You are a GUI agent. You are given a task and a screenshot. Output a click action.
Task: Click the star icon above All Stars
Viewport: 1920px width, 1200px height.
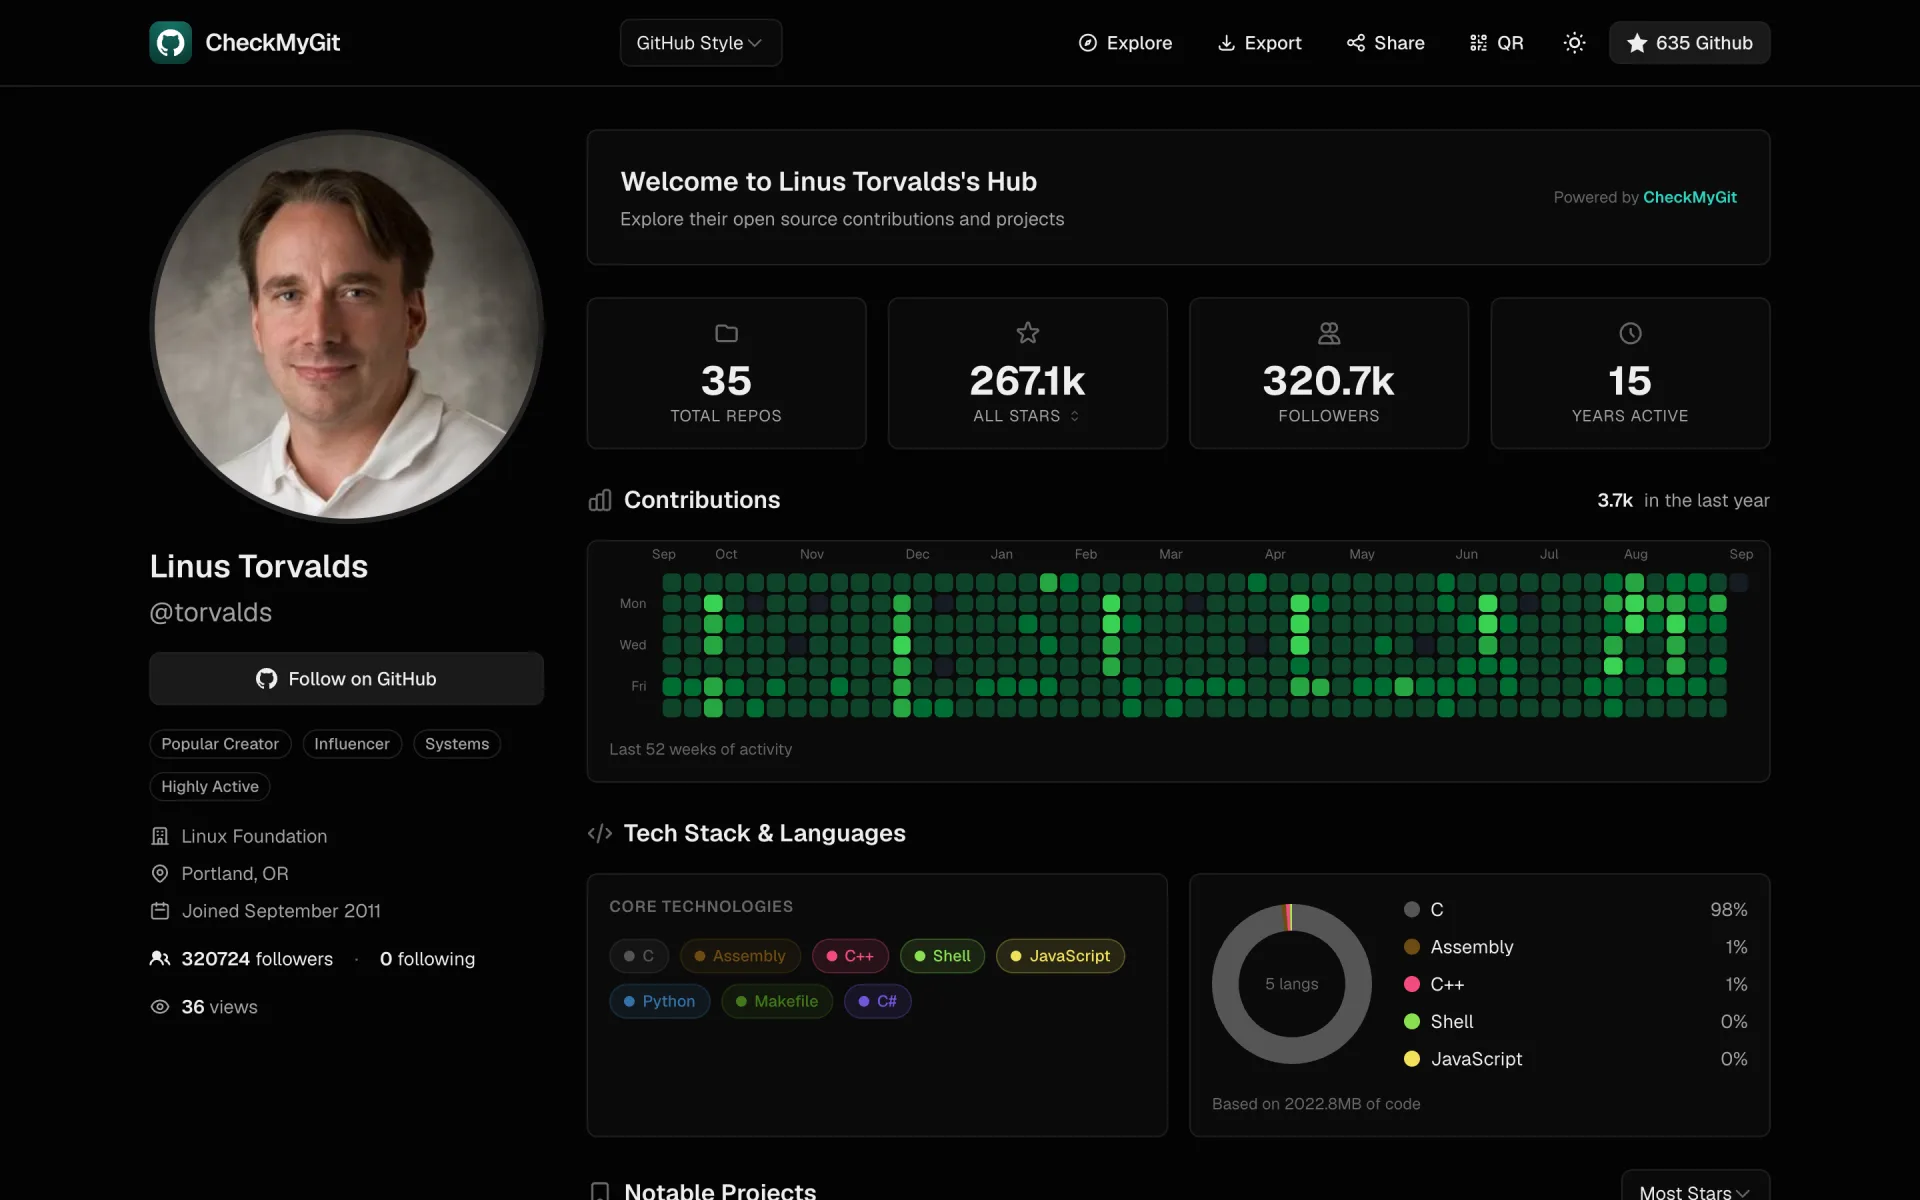click(x=1027, y=333)
